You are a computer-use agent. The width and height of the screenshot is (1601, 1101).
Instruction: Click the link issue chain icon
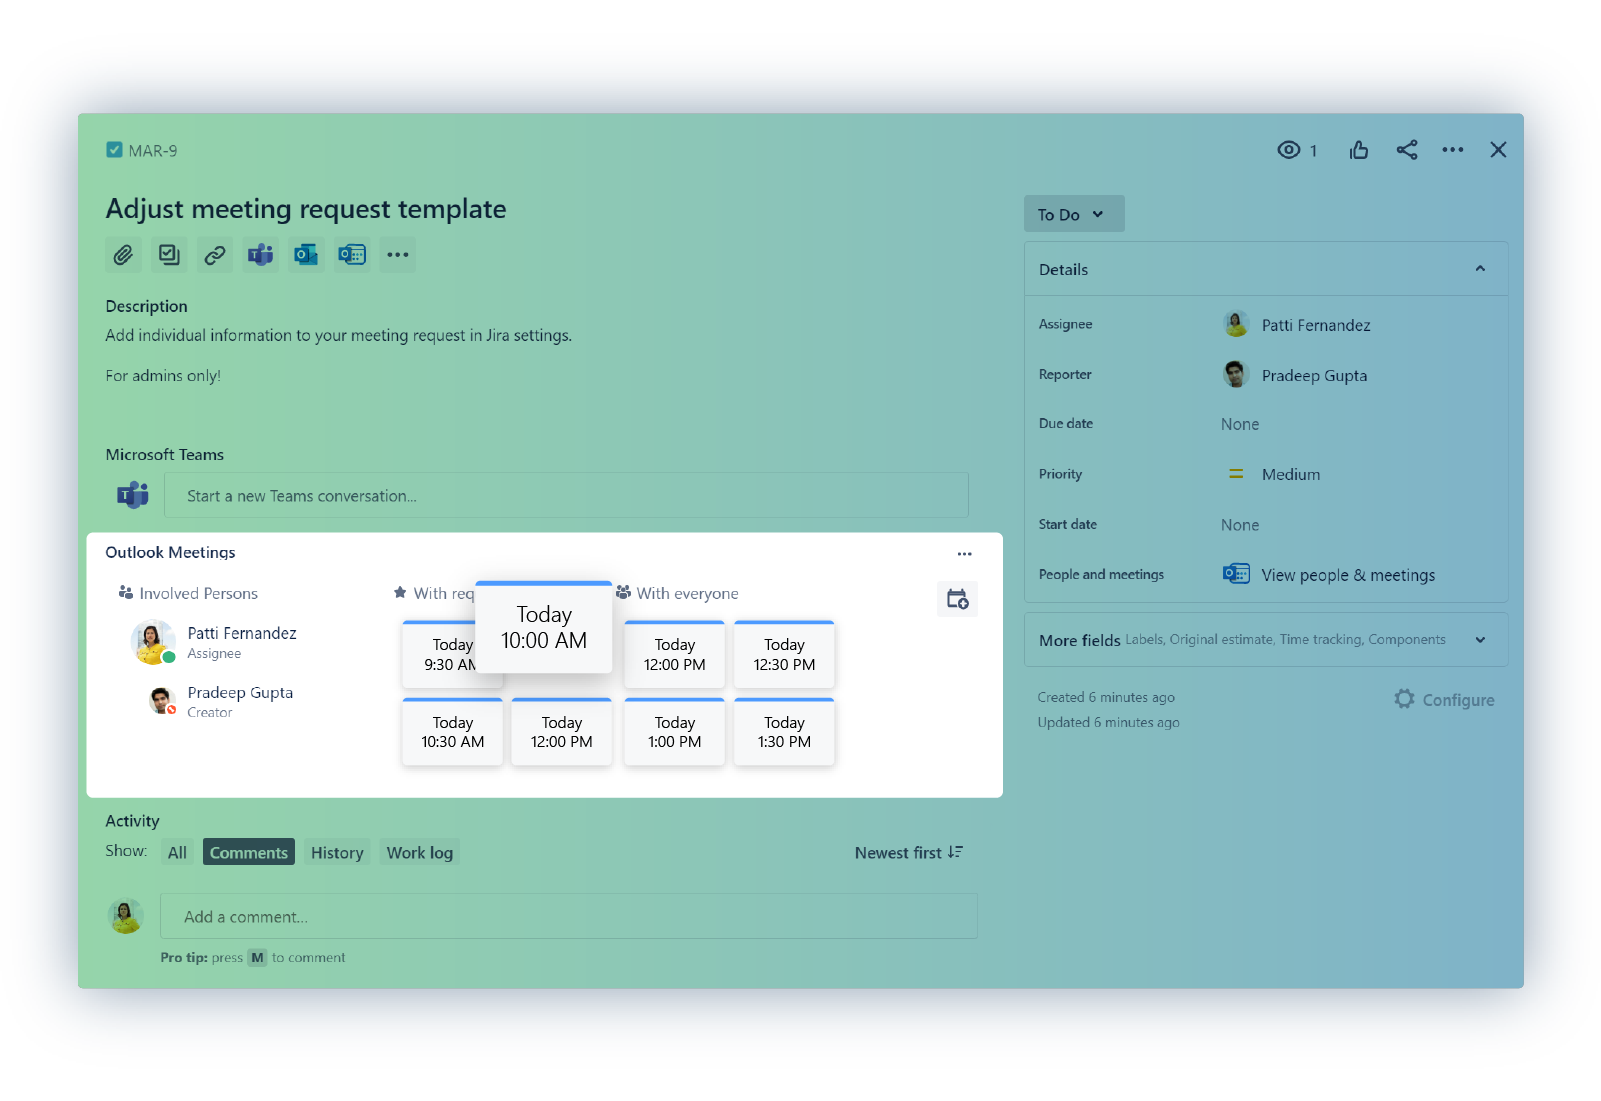pos(215,255)
